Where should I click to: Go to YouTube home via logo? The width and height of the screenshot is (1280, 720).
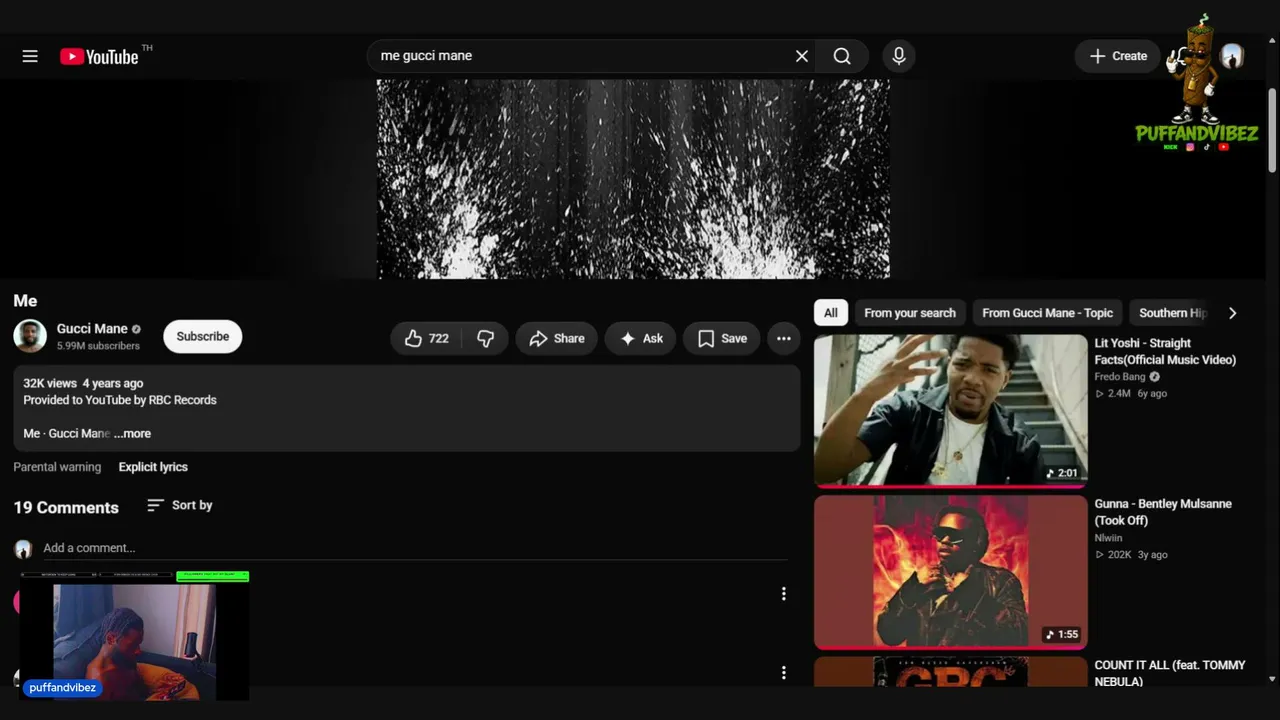pos(99,56)
